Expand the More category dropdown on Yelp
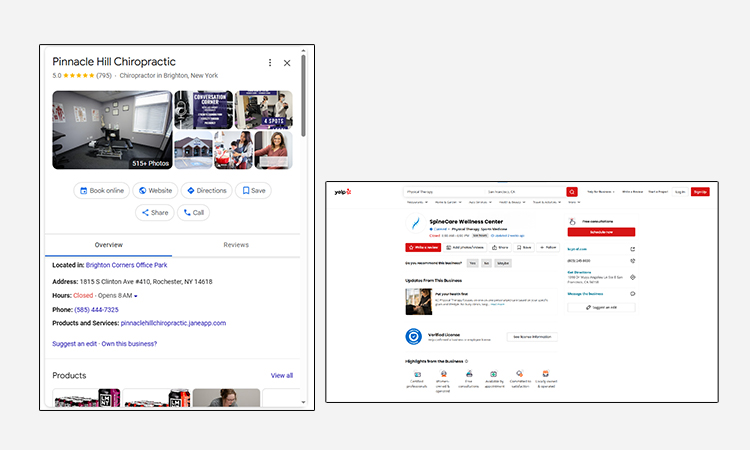The image size is (750, 450). 574,202
